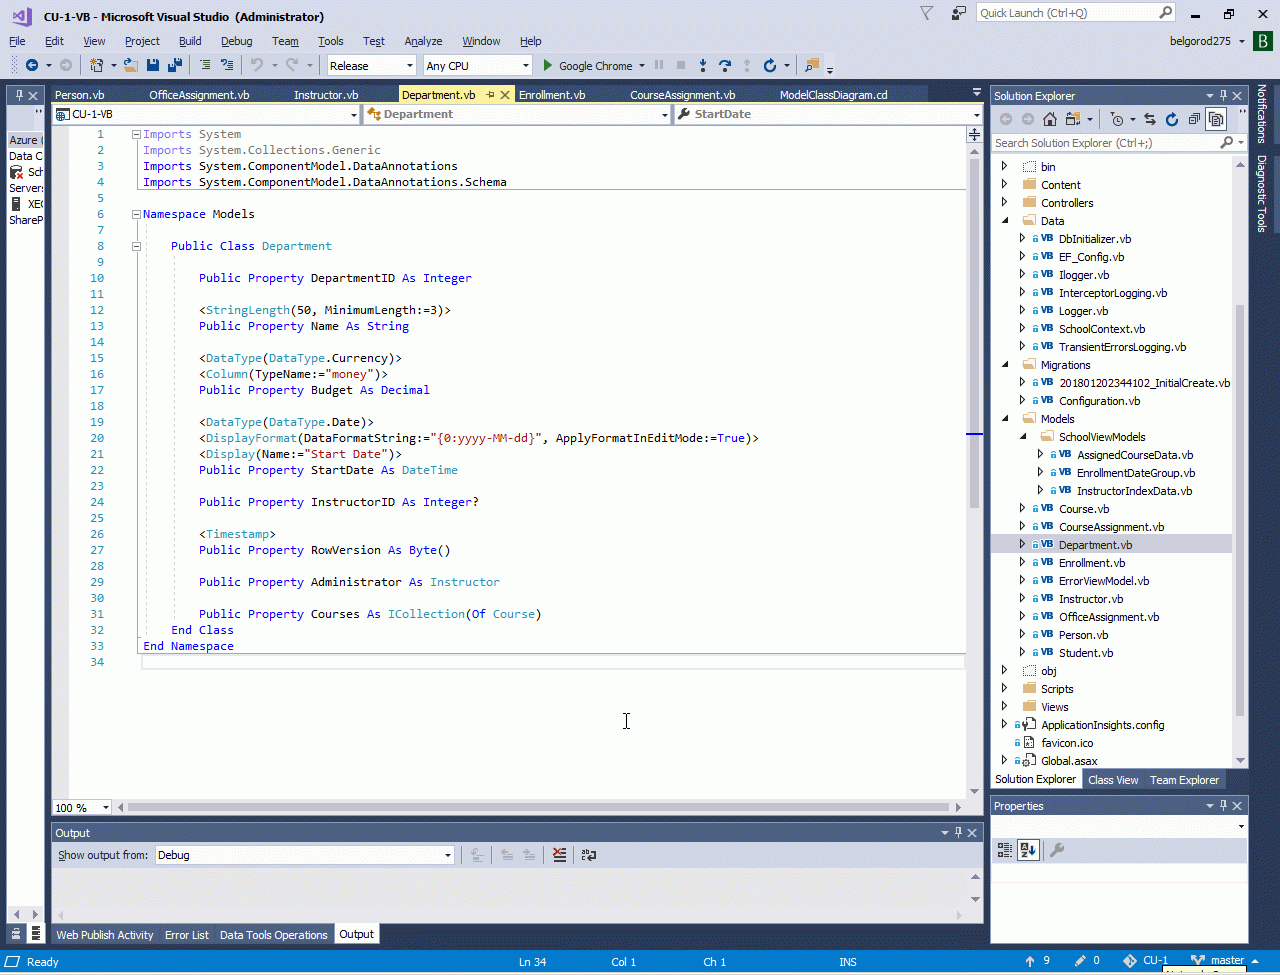Open the Analyze menu

pyautogui.click(x=423, y=41)
